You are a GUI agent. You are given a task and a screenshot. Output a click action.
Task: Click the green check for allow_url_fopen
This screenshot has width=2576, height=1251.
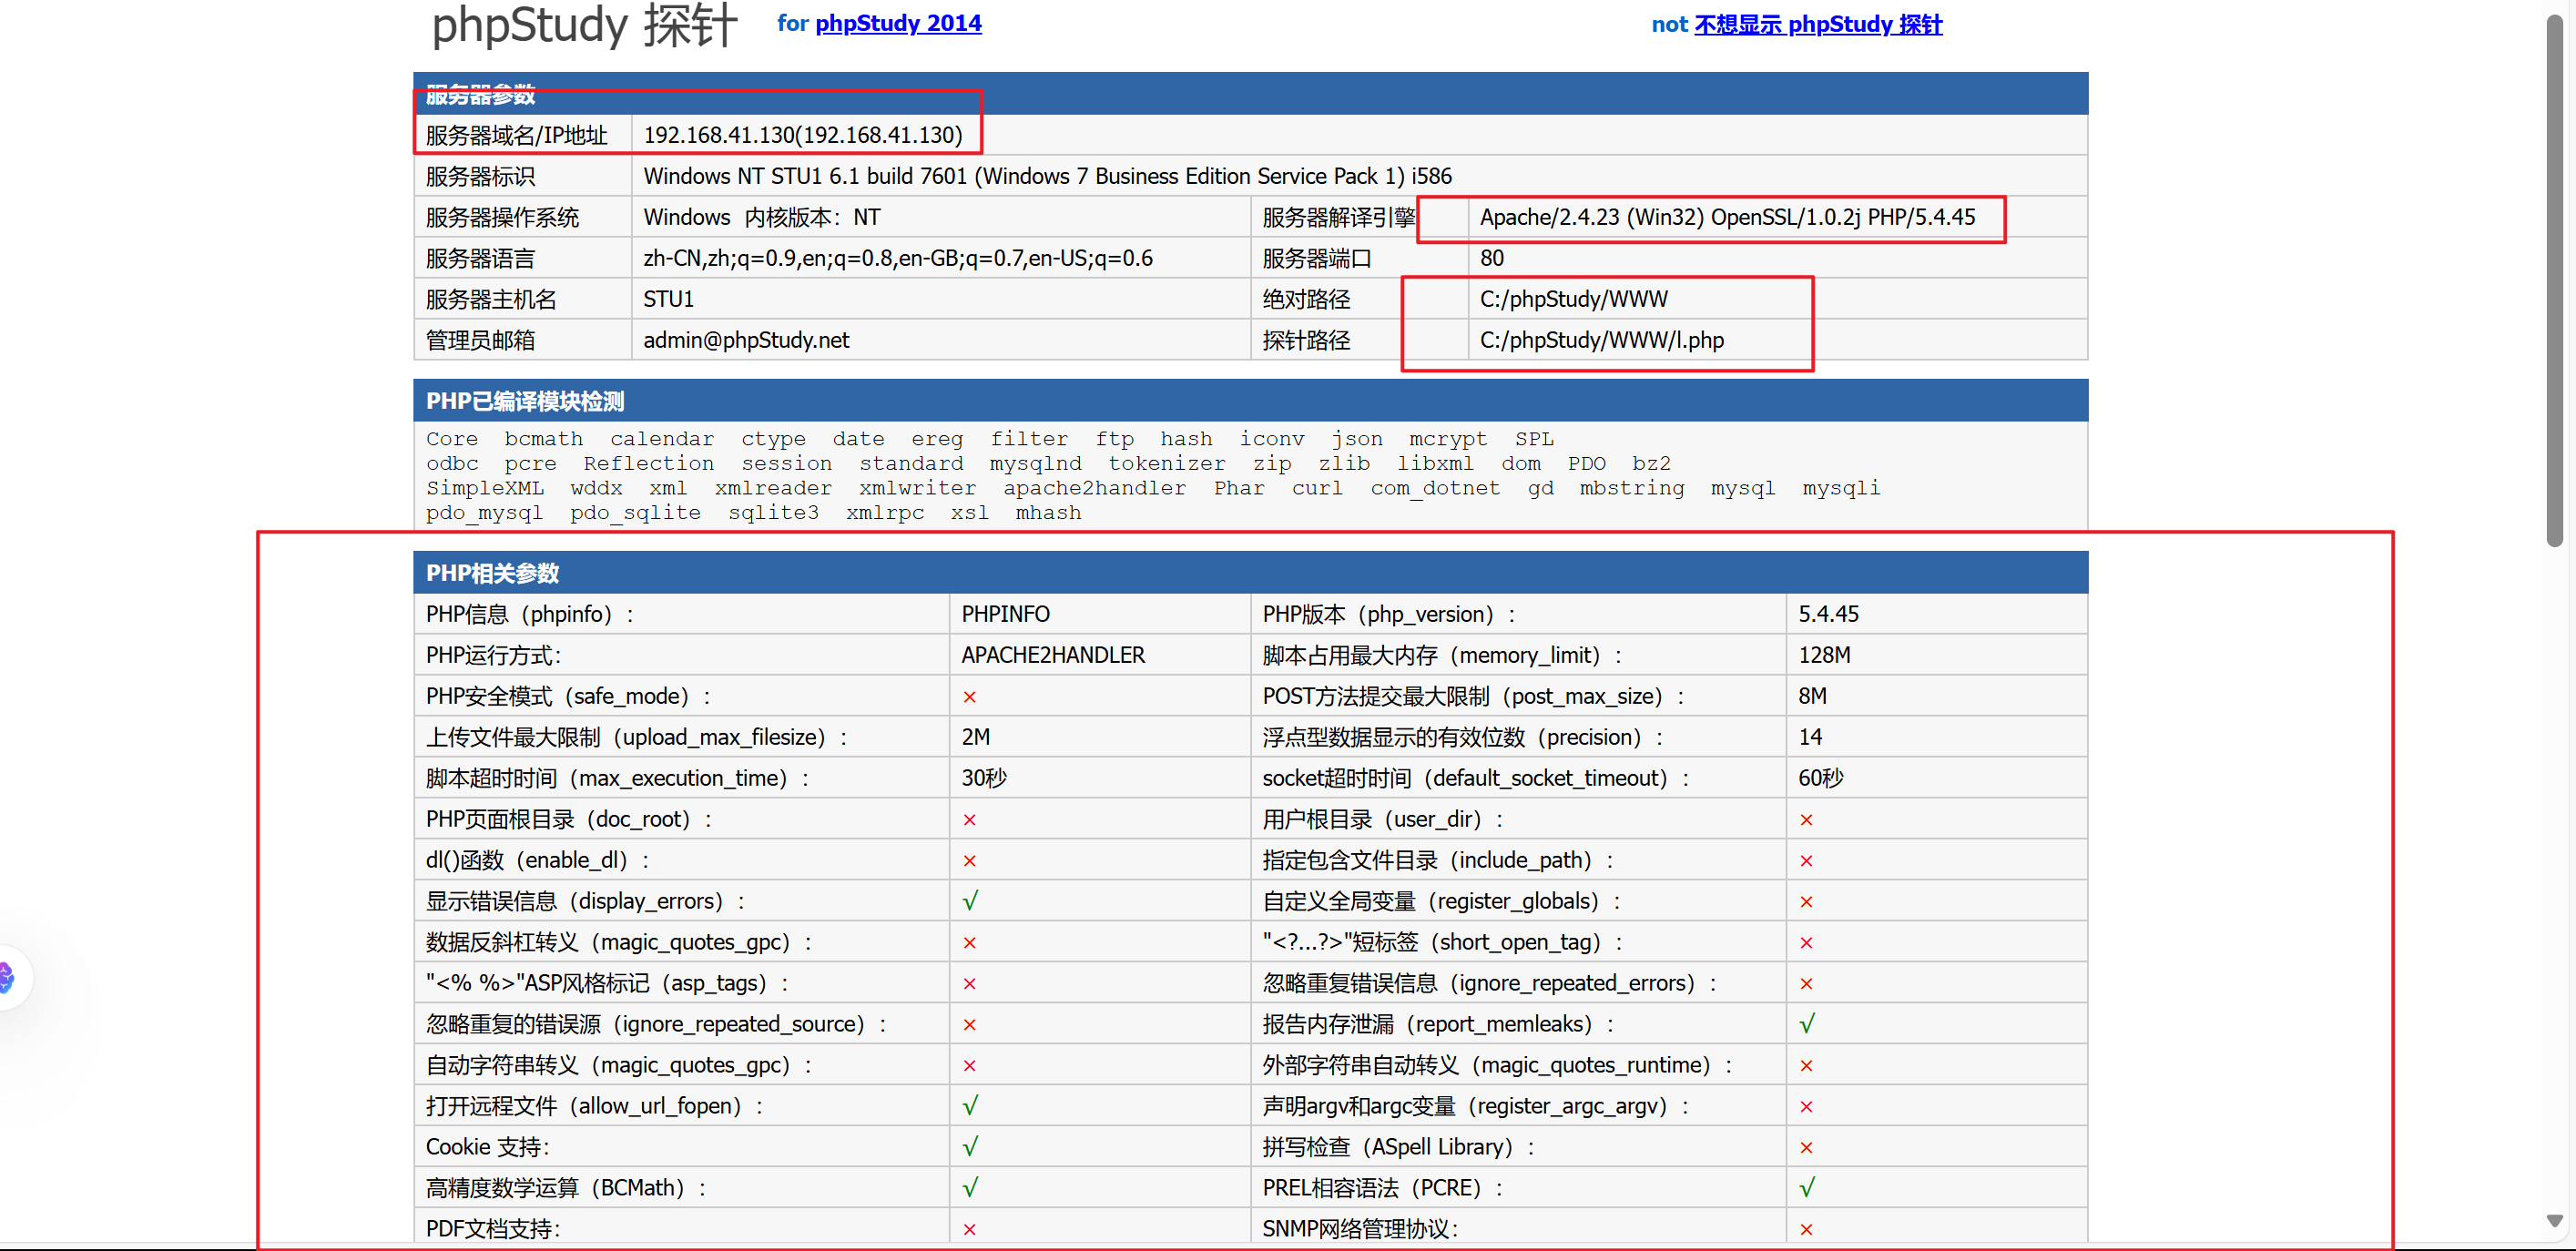point(969,1106)
